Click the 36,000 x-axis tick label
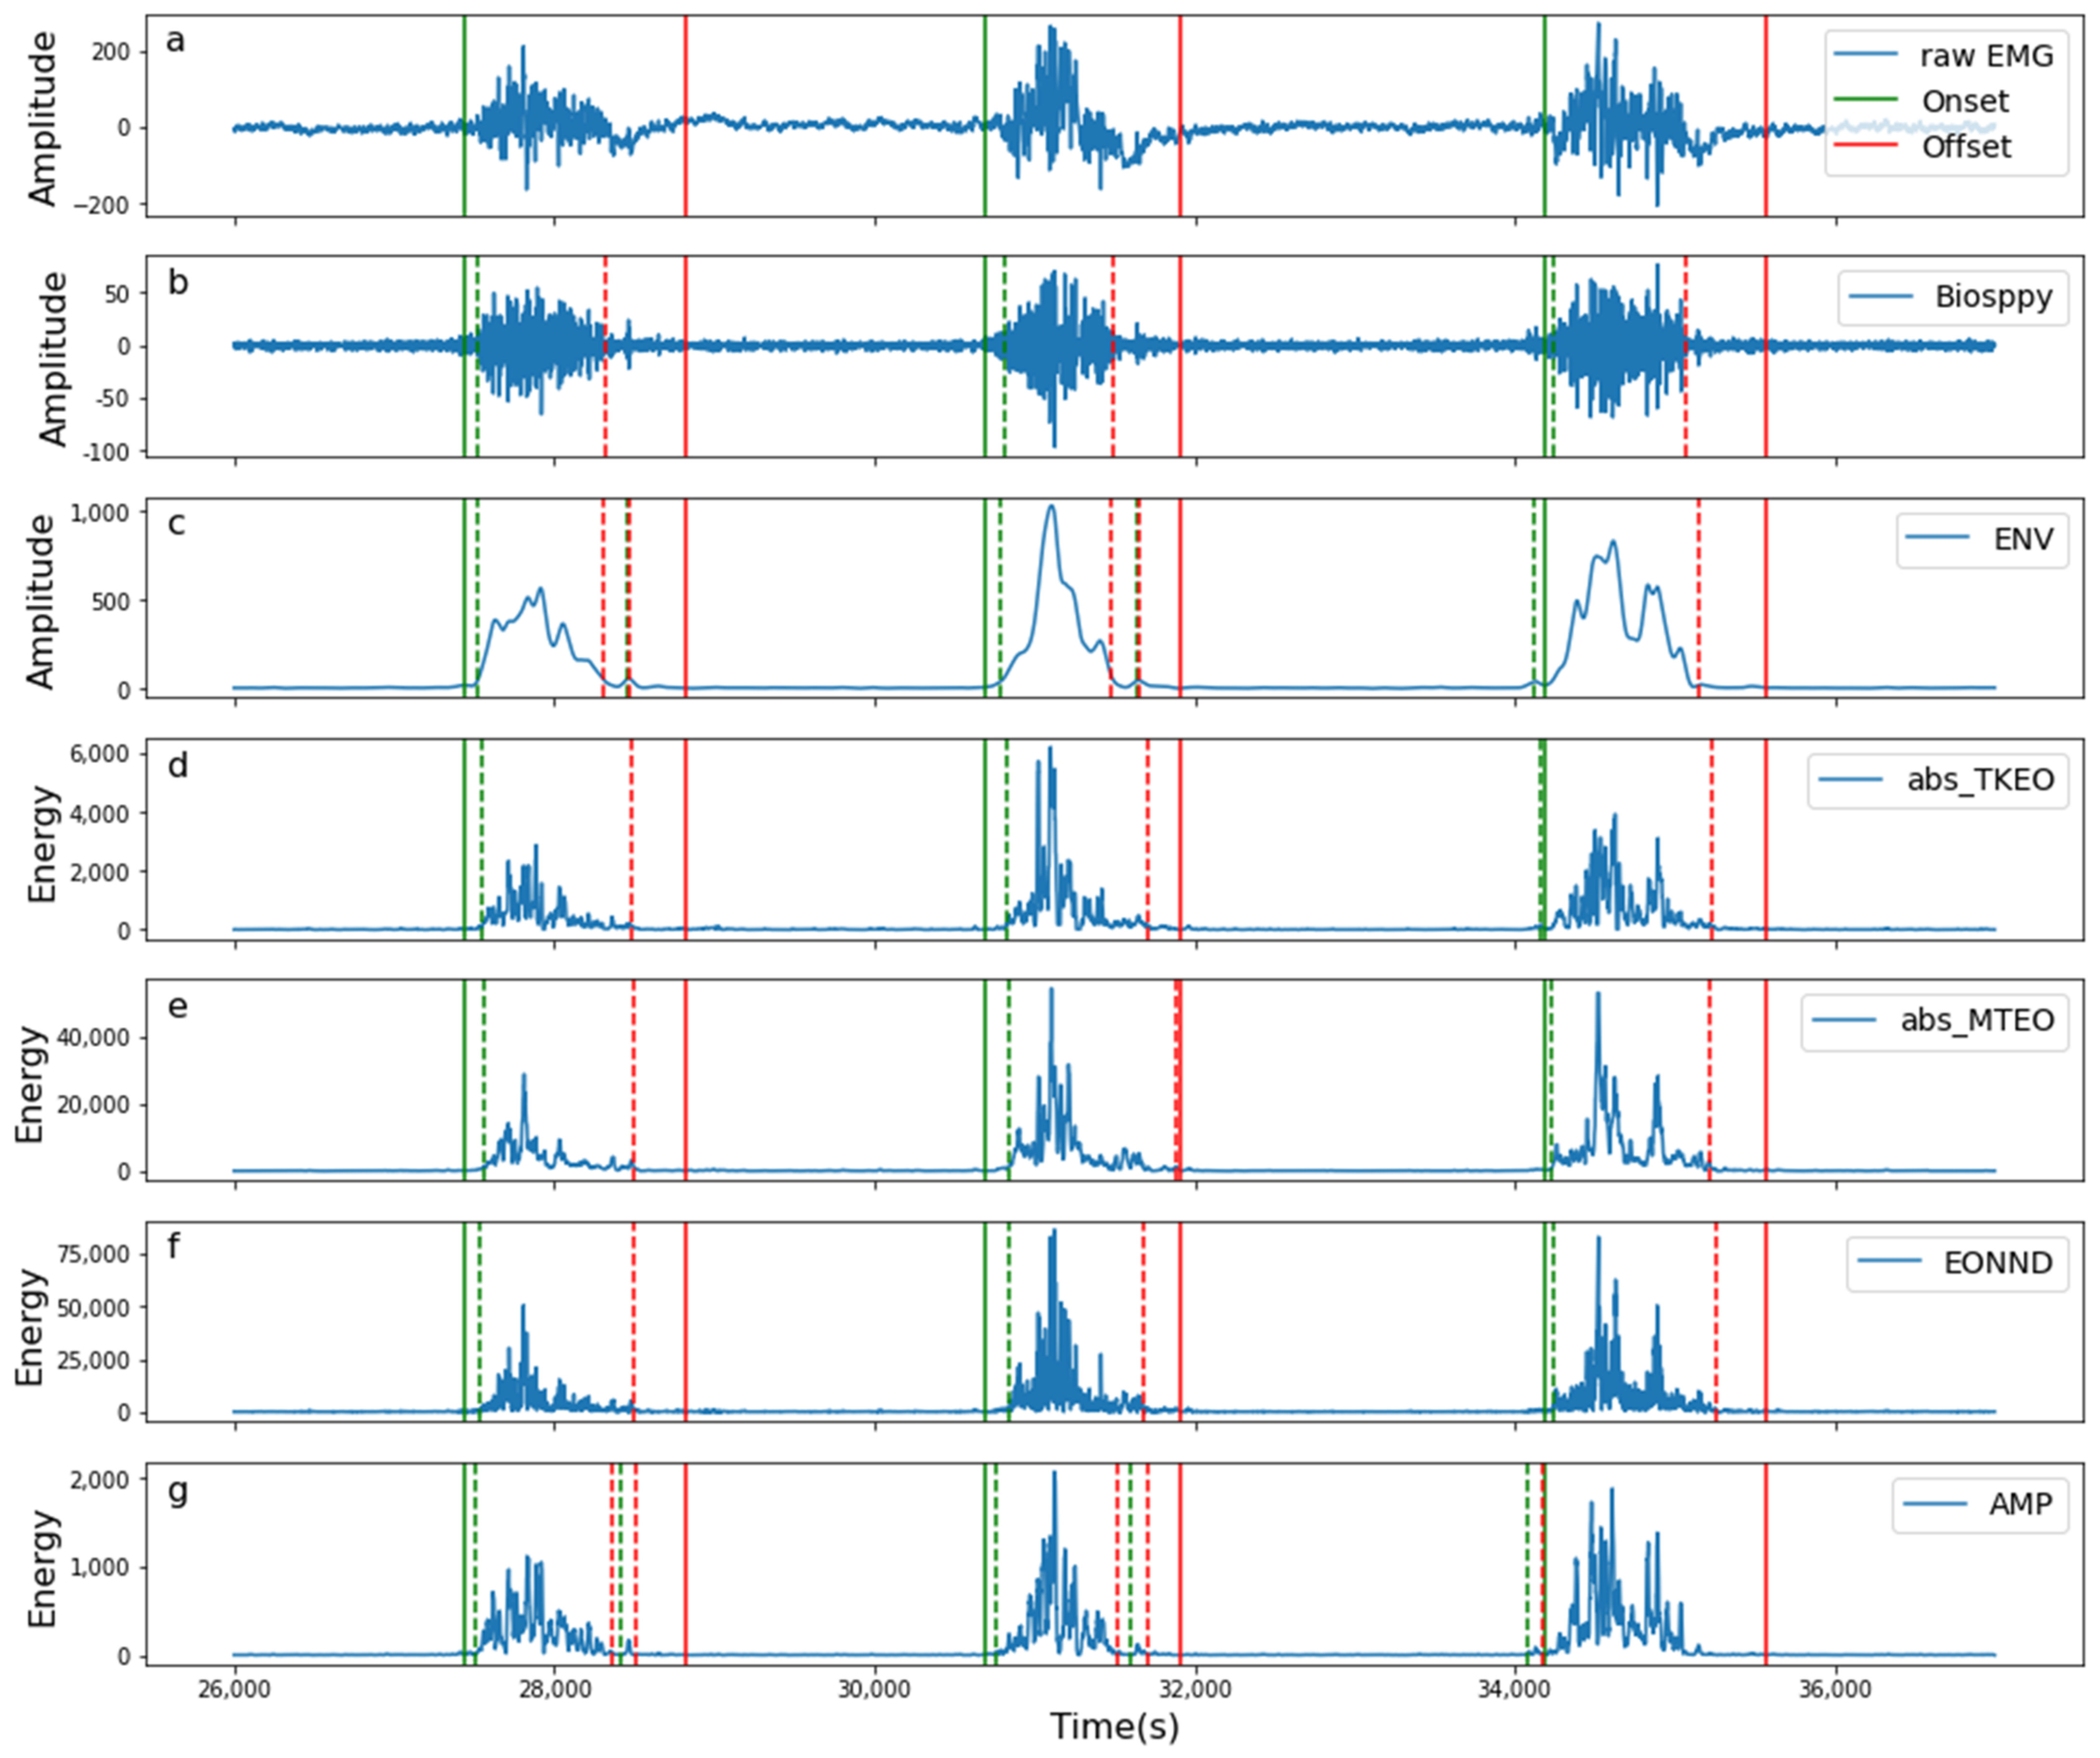This screenshot has height=1758, width=2100. point(1835,1689)
